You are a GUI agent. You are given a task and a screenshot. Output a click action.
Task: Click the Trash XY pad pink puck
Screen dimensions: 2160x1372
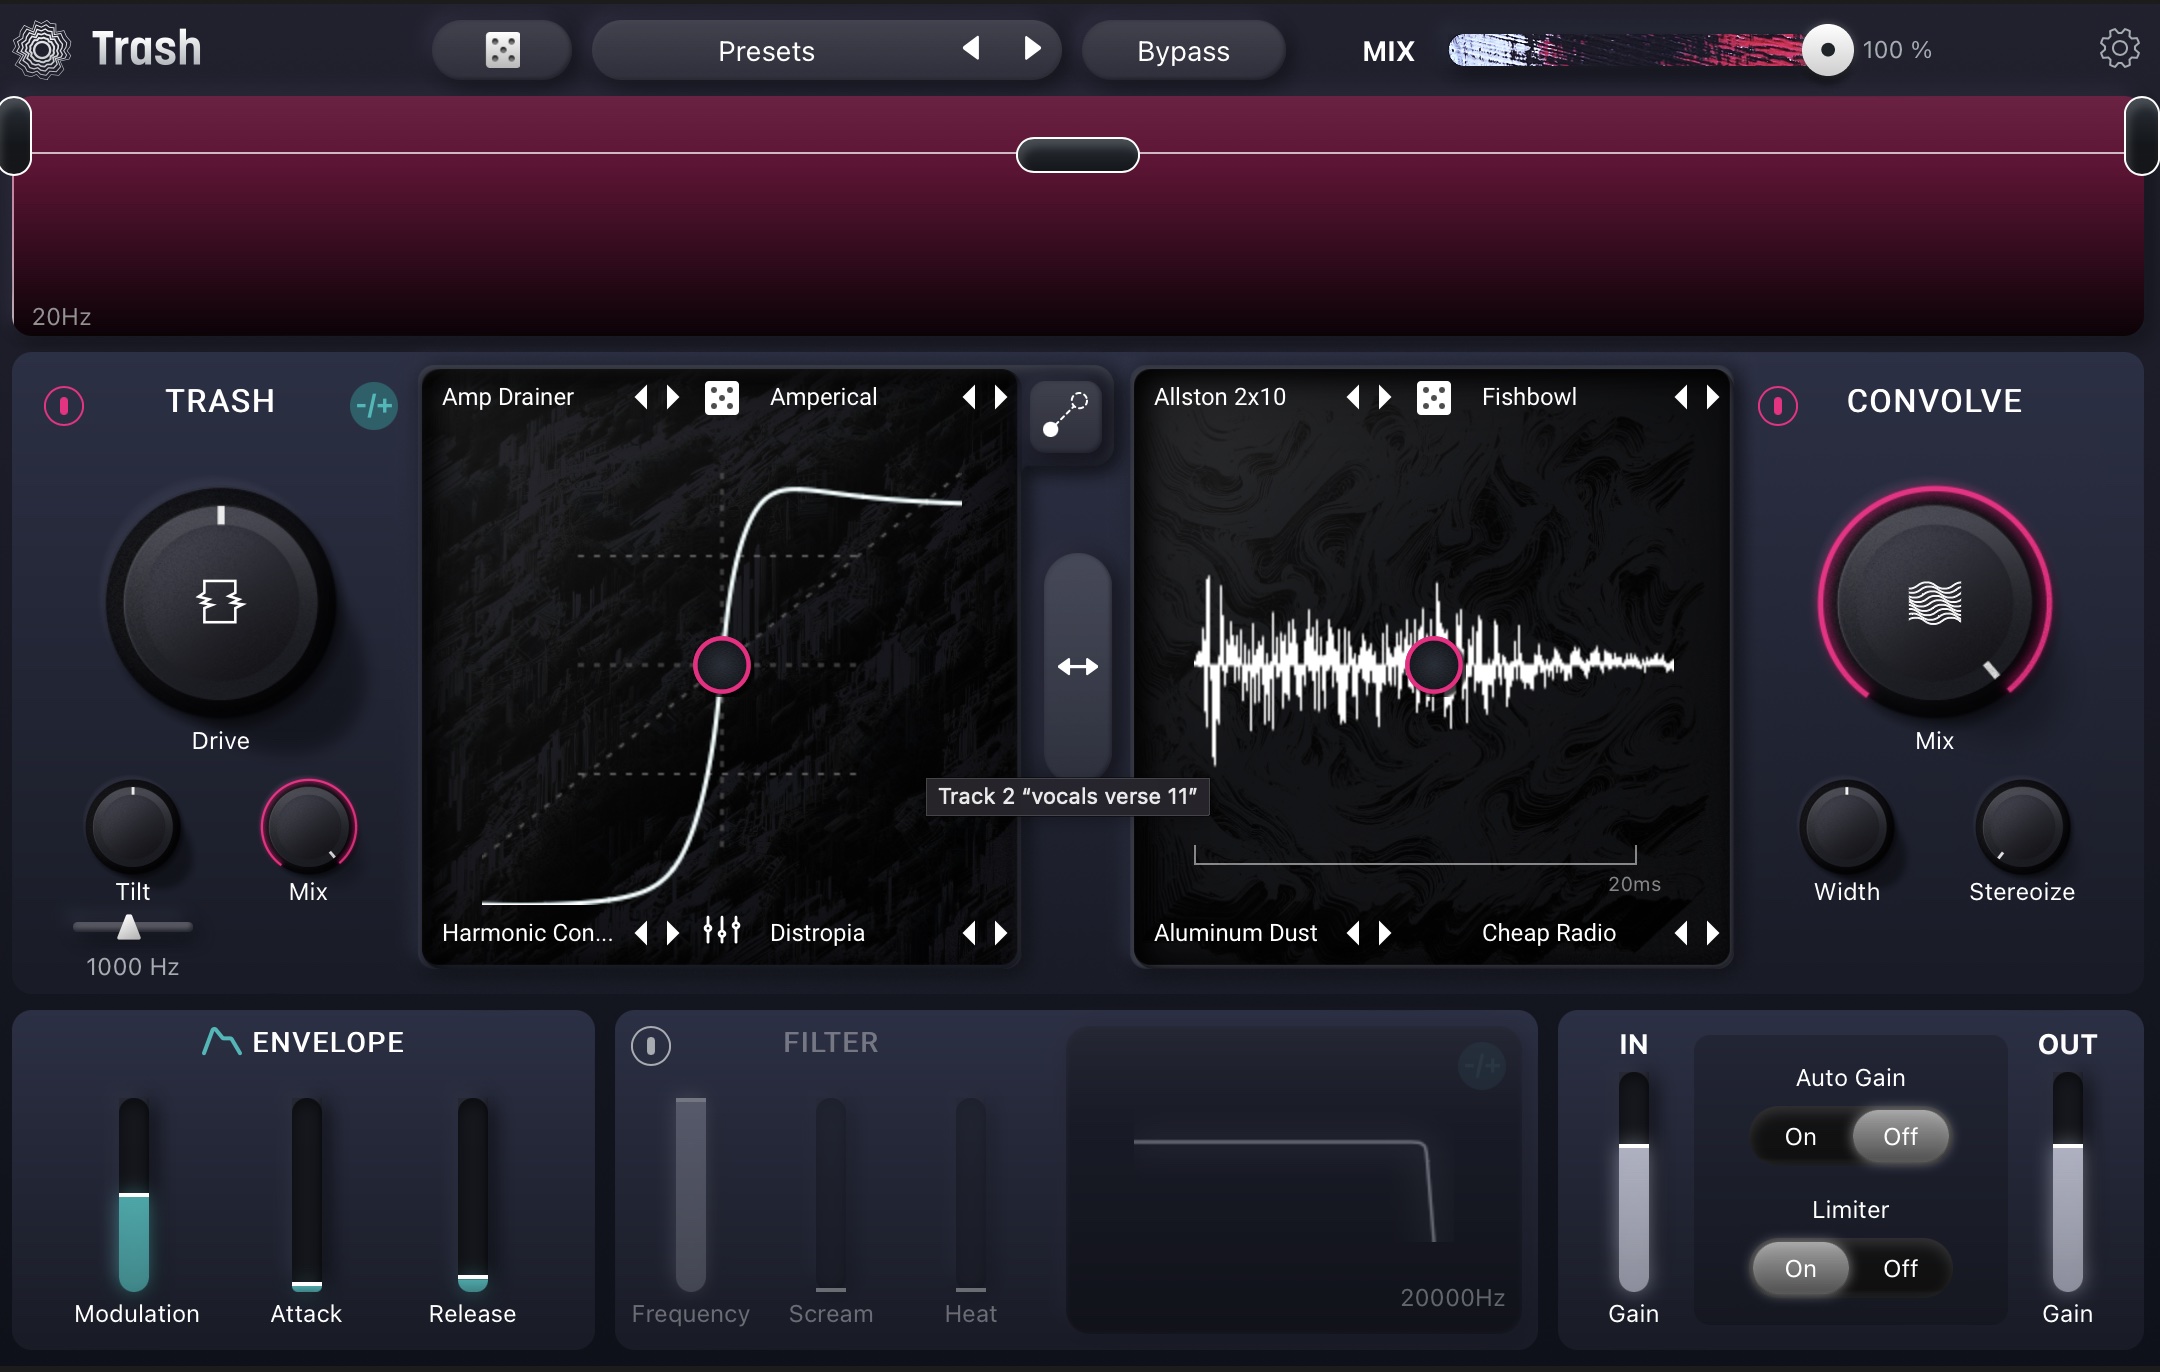tap(721, 665)
